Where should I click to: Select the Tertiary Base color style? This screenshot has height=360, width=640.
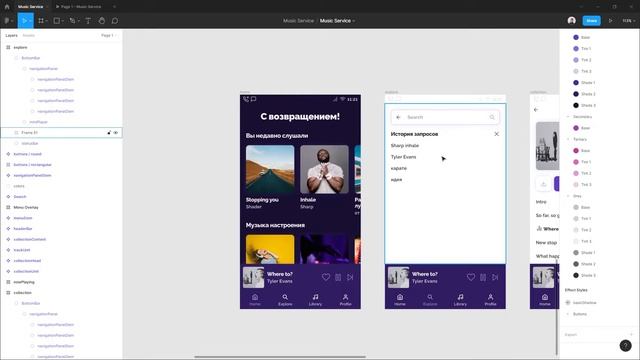coord(582,151)
